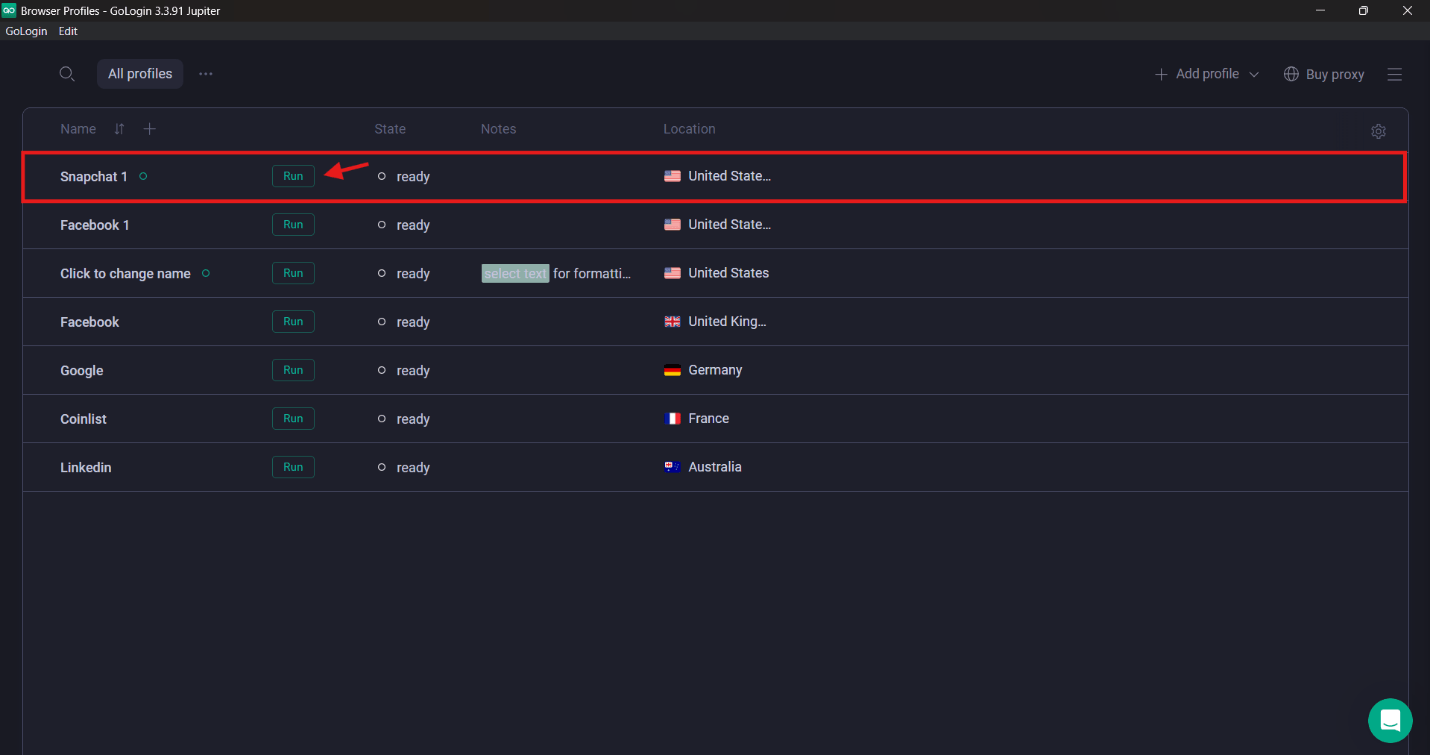This screenshot has height=755, width=1430.
Task: Click the Name column header
Action: [x=78, y=129]
